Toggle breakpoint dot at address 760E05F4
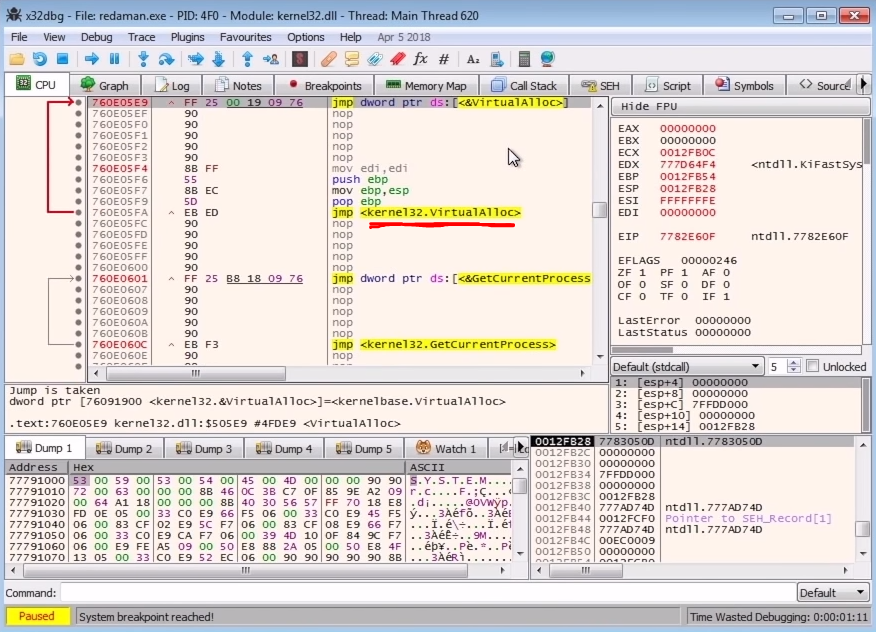The image size is (876, 632). tap(79, 168)
